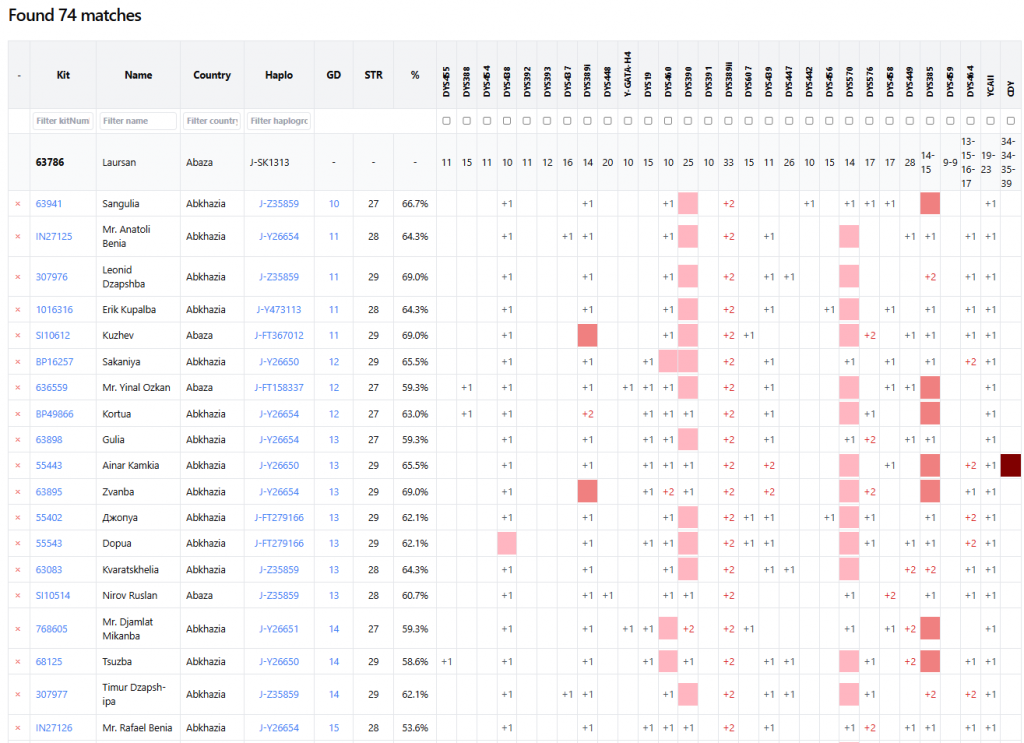Sort the table by the GD column header

click(x=333, y=75)
